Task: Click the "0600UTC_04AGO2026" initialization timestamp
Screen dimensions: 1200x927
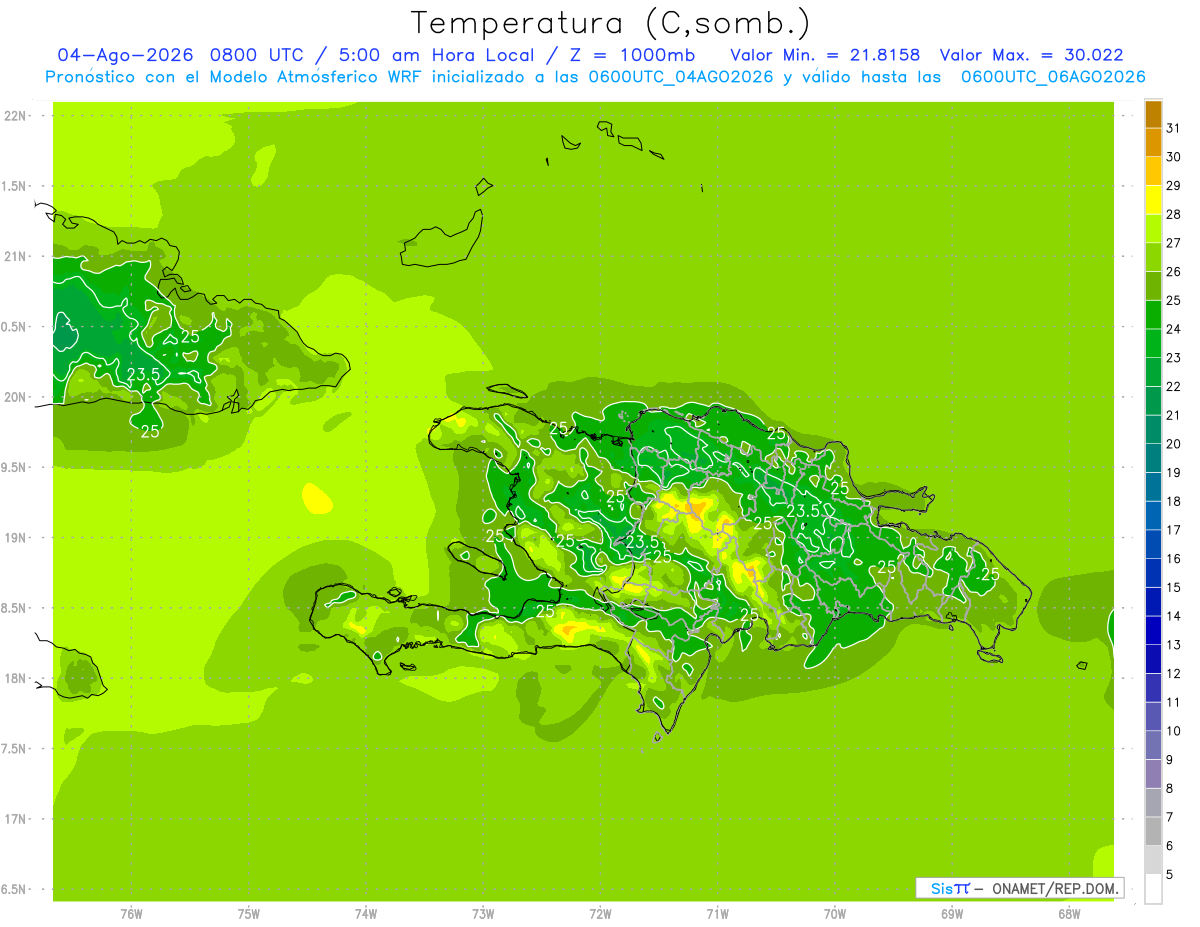Action: tap(679, 77)
